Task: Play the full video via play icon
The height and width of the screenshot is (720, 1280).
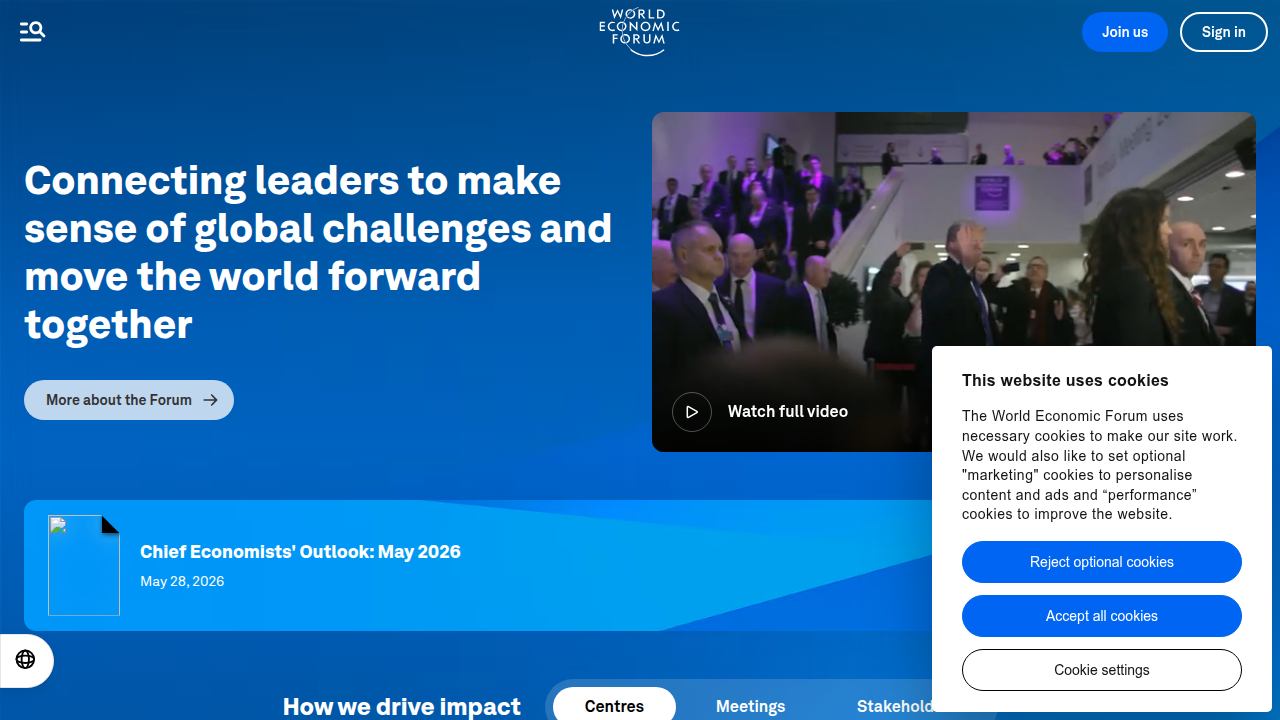Action: point(692,412)
